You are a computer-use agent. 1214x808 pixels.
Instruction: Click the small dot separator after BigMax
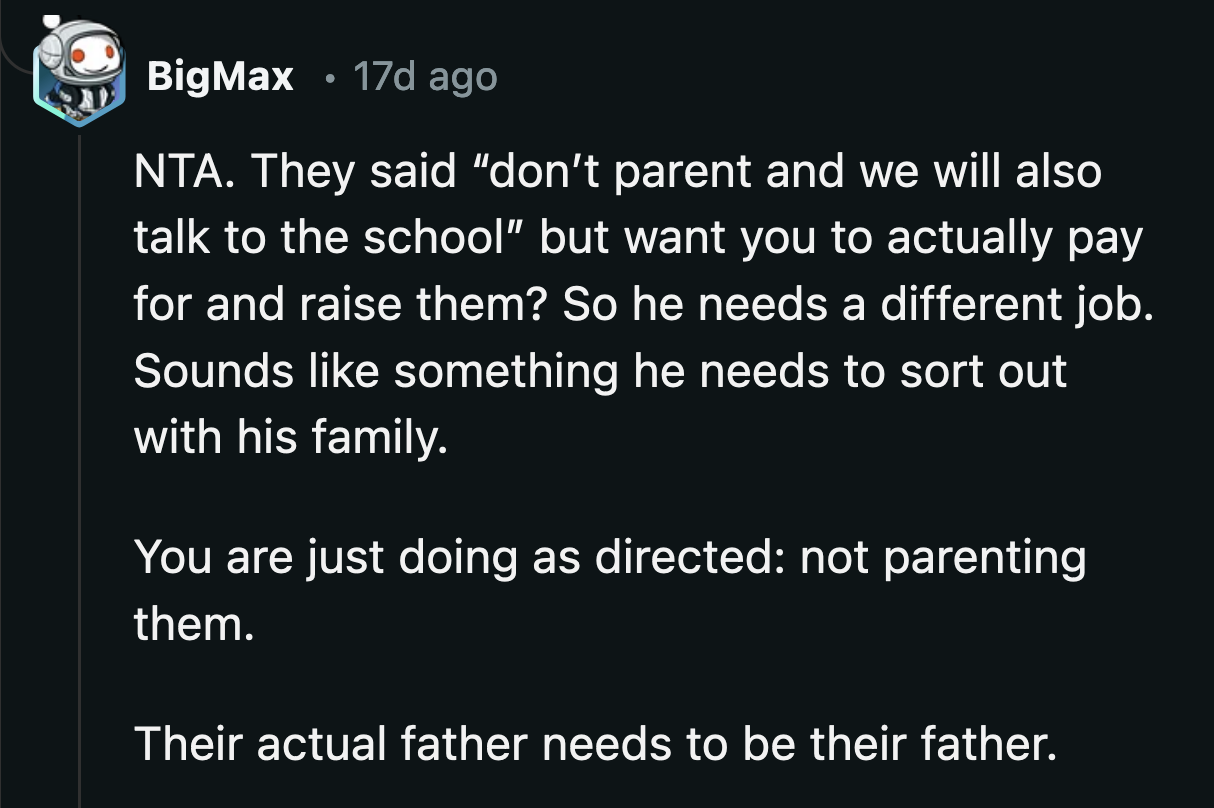[x=330, y=78]
